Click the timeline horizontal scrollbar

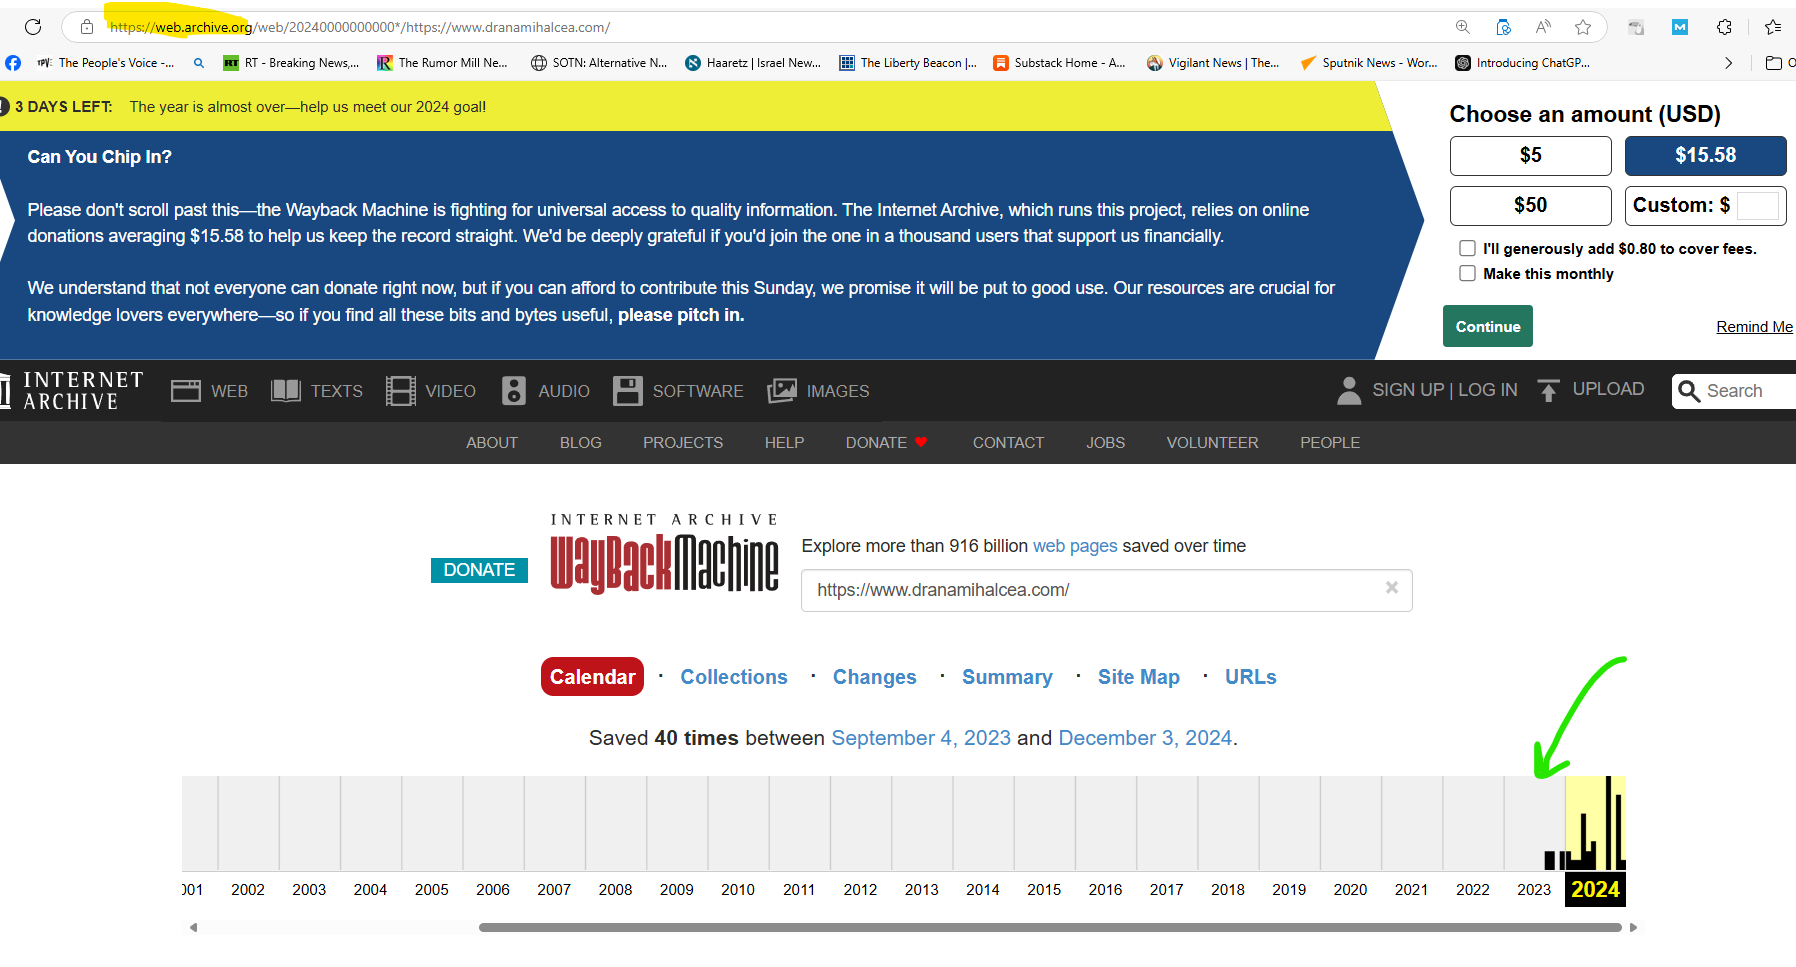(x=1050, y=928)
